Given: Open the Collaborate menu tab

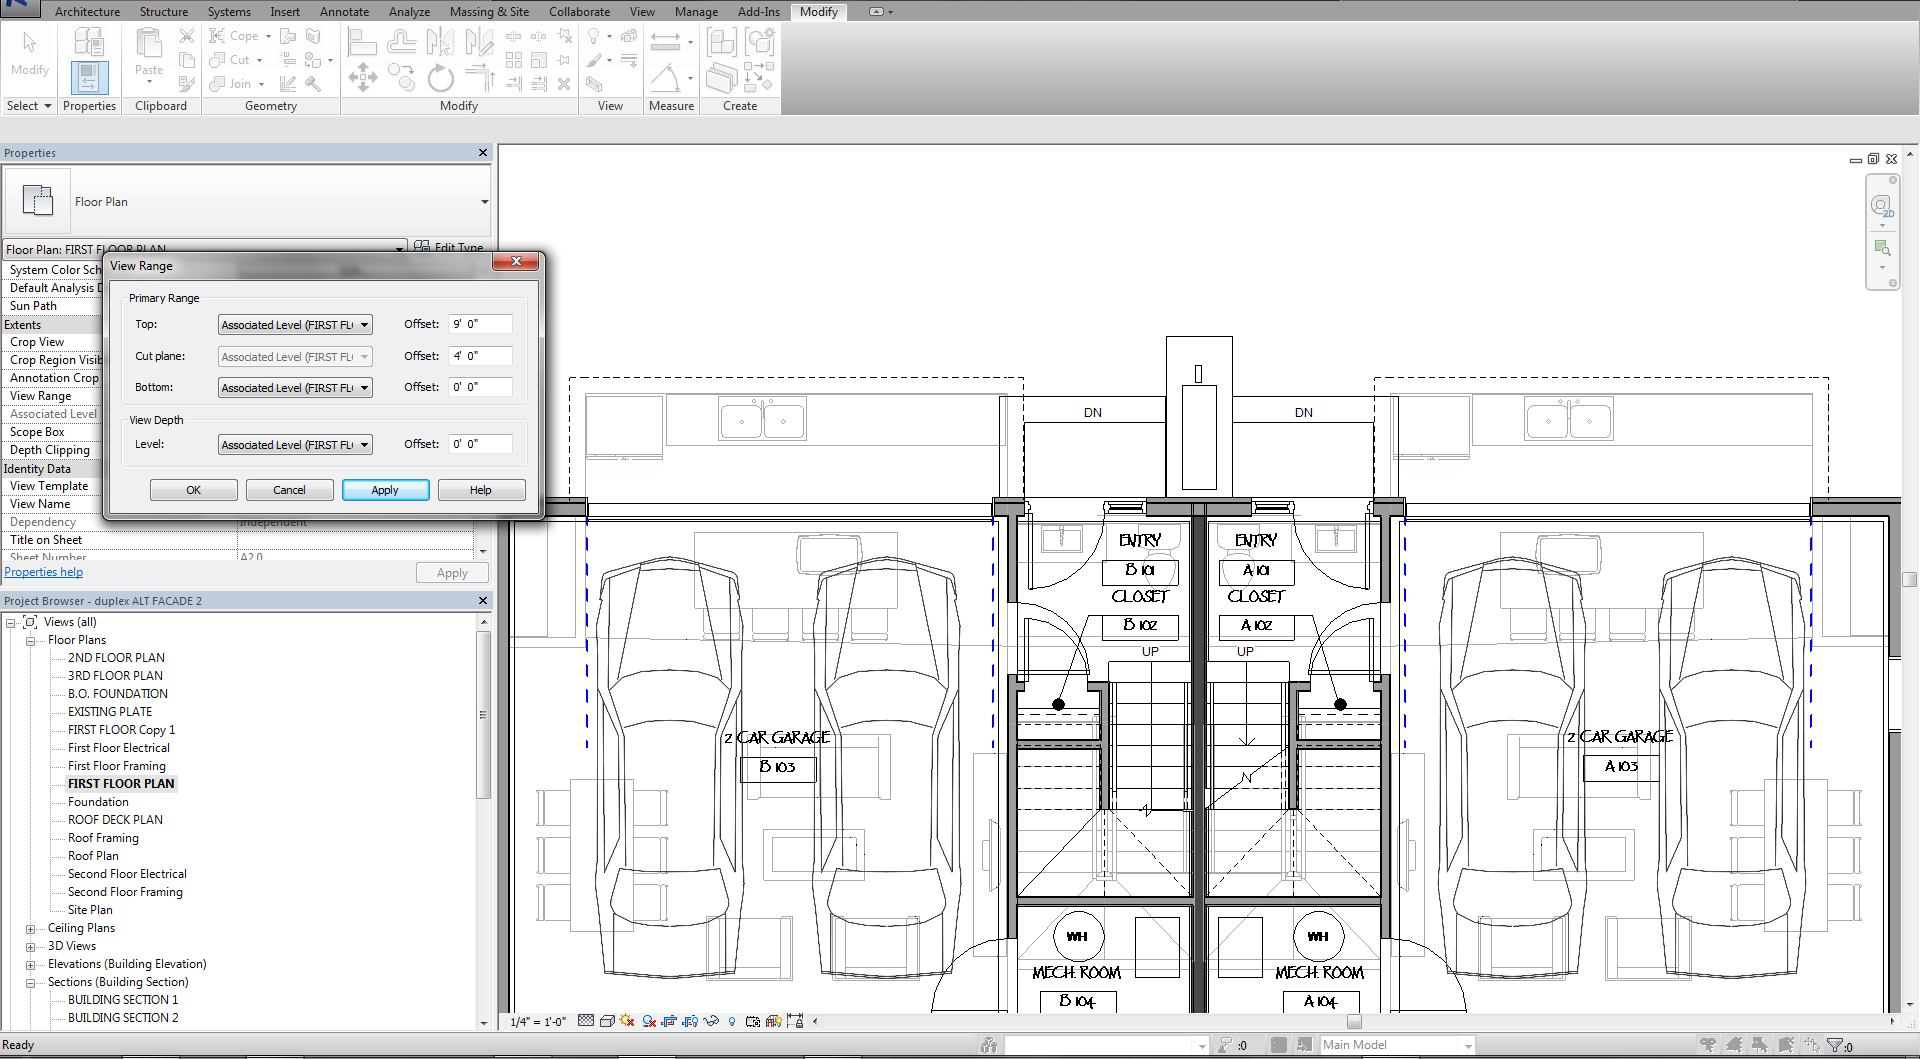Looking at the screenshot, I should [579, 12].
